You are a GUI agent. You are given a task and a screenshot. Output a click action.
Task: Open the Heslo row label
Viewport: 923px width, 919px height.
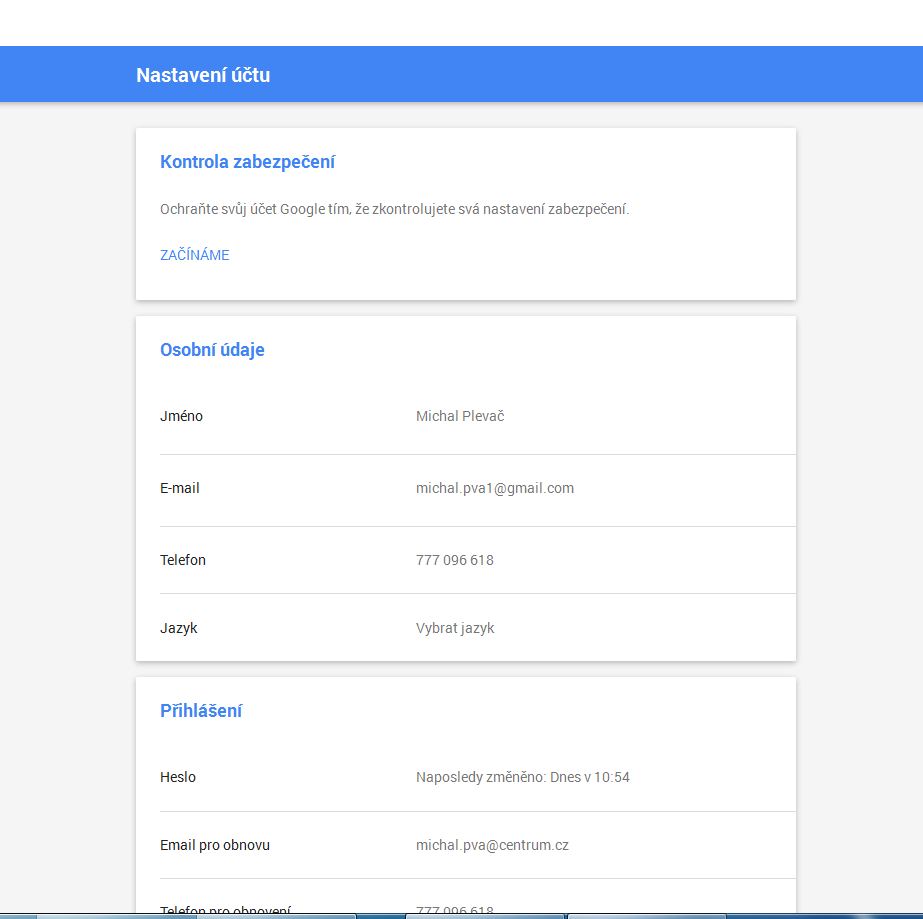pyautogui.click(x=178, y=777)
